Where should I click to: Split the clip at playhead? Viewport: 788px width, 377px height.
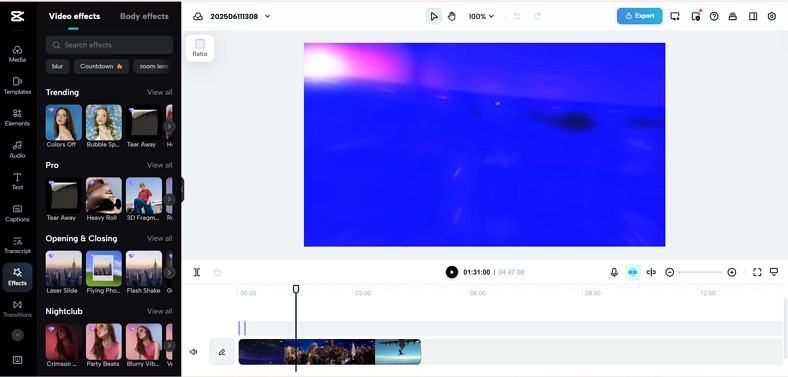(x=197, y=272)
